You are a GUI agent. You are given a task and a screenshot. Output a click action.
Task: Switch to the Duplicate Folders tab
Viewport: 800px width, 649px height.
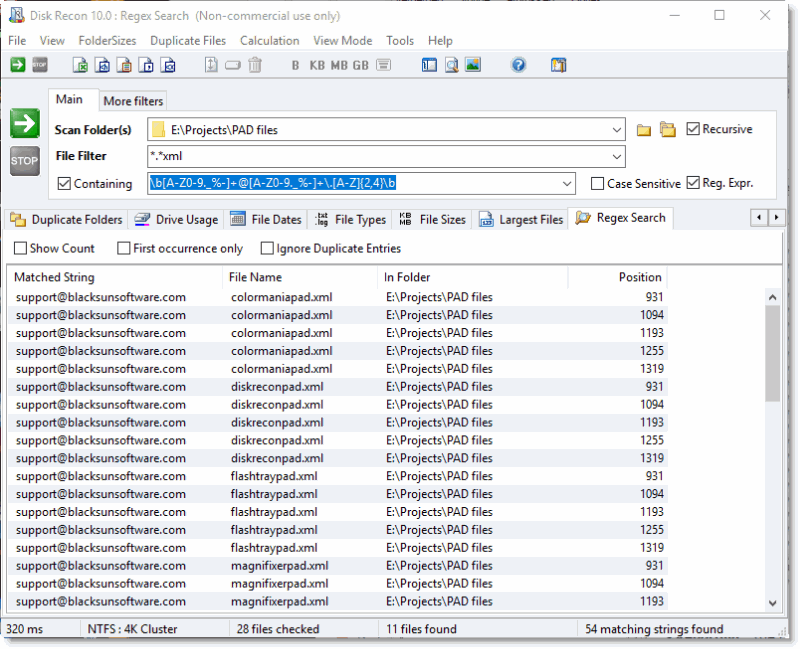pos(67,220)
